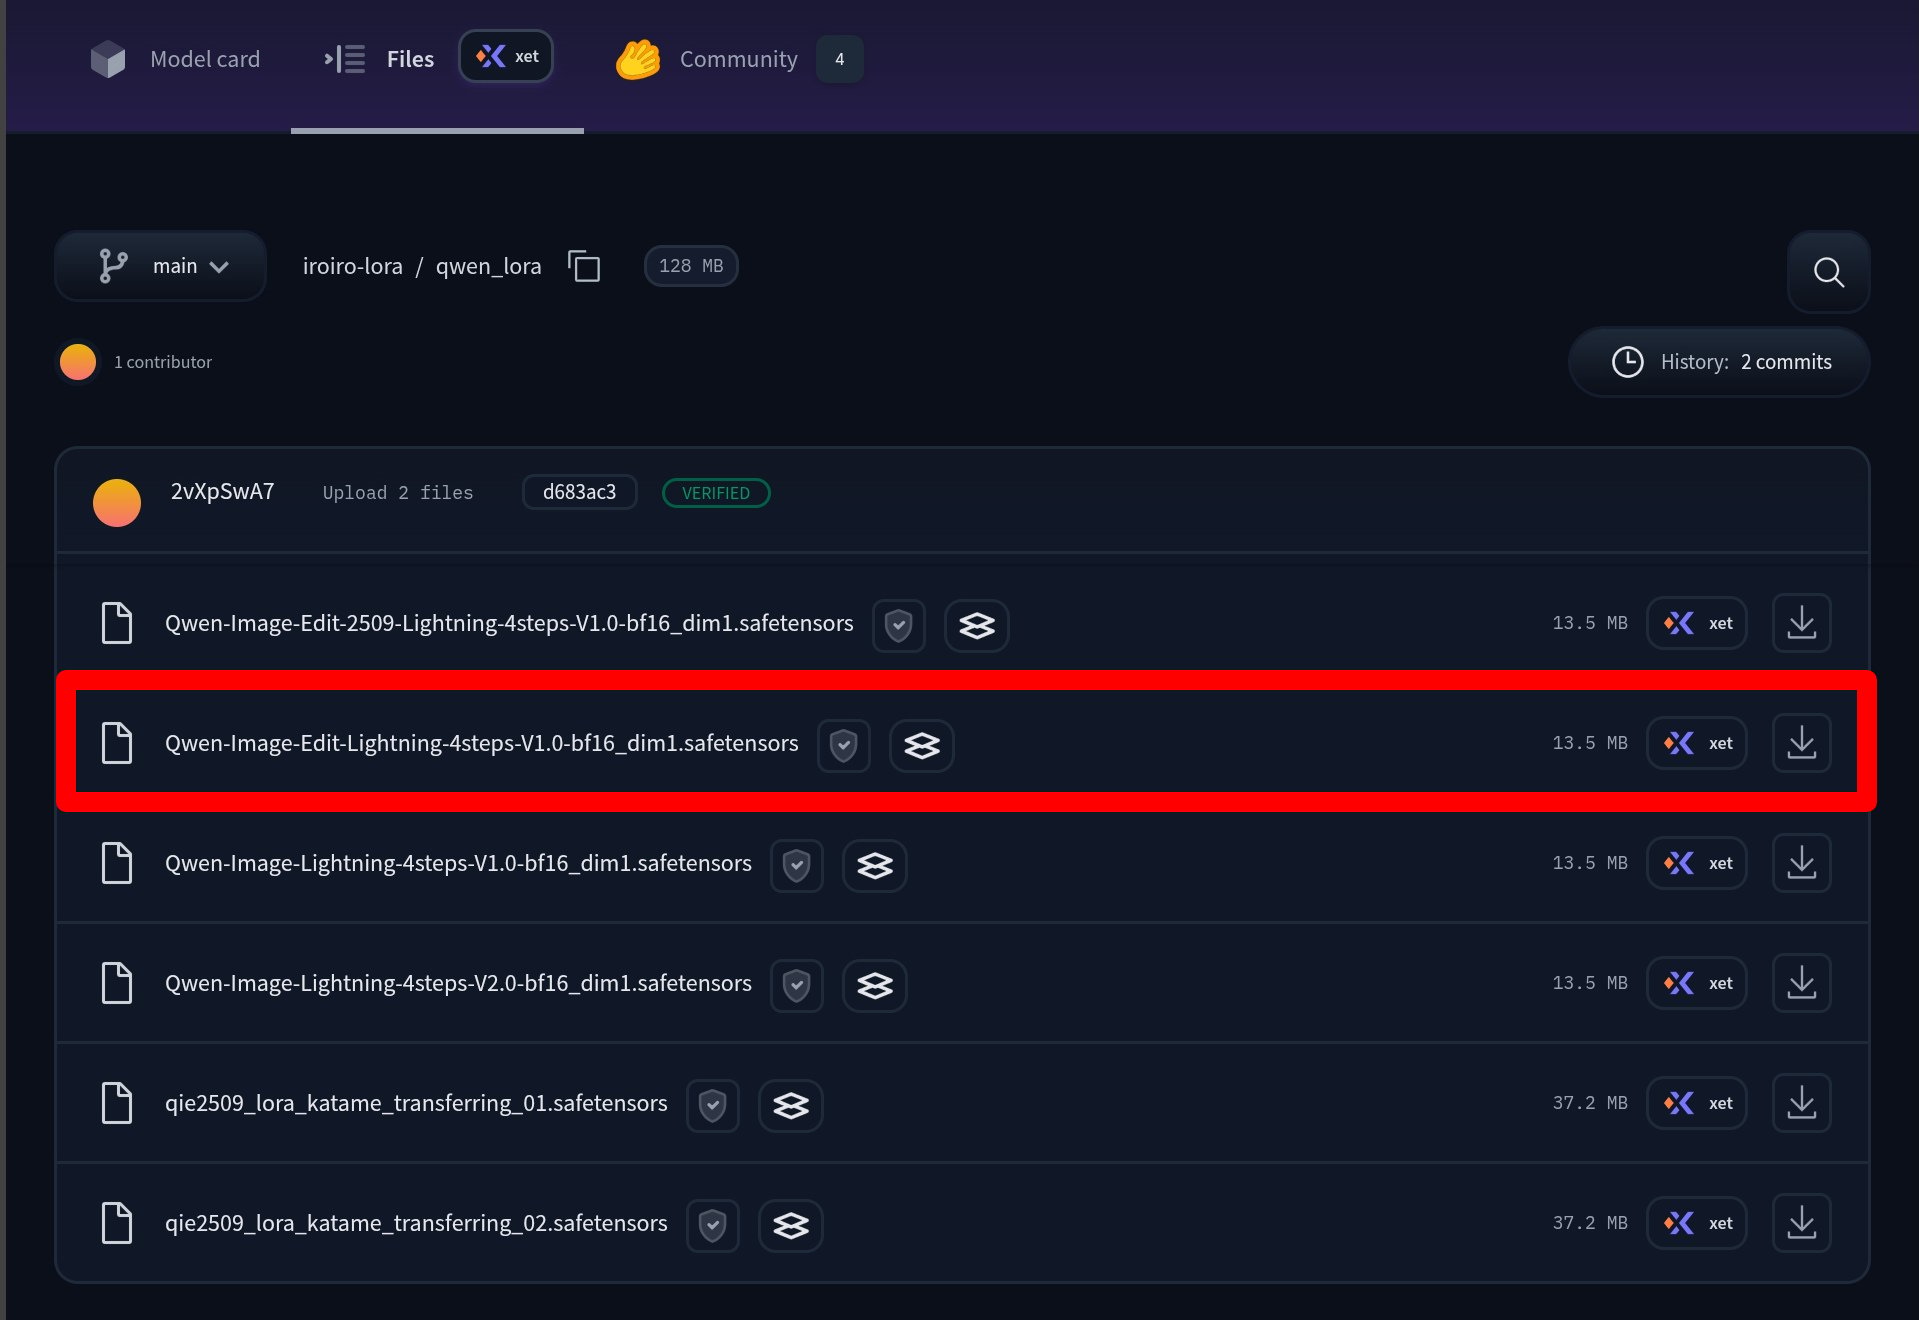Image resolution: width=1919 pixels, height=1320 pixels.
Task: Inspect layers icon for Qwen-Image-Lightning V2.0 file
Action: point(875,986)
